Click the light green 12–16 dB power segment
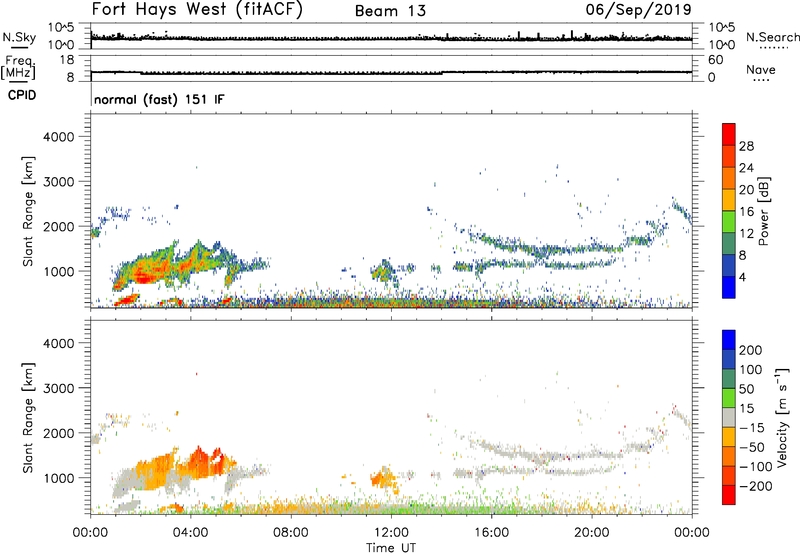800x554 pixels. point(729,222)
